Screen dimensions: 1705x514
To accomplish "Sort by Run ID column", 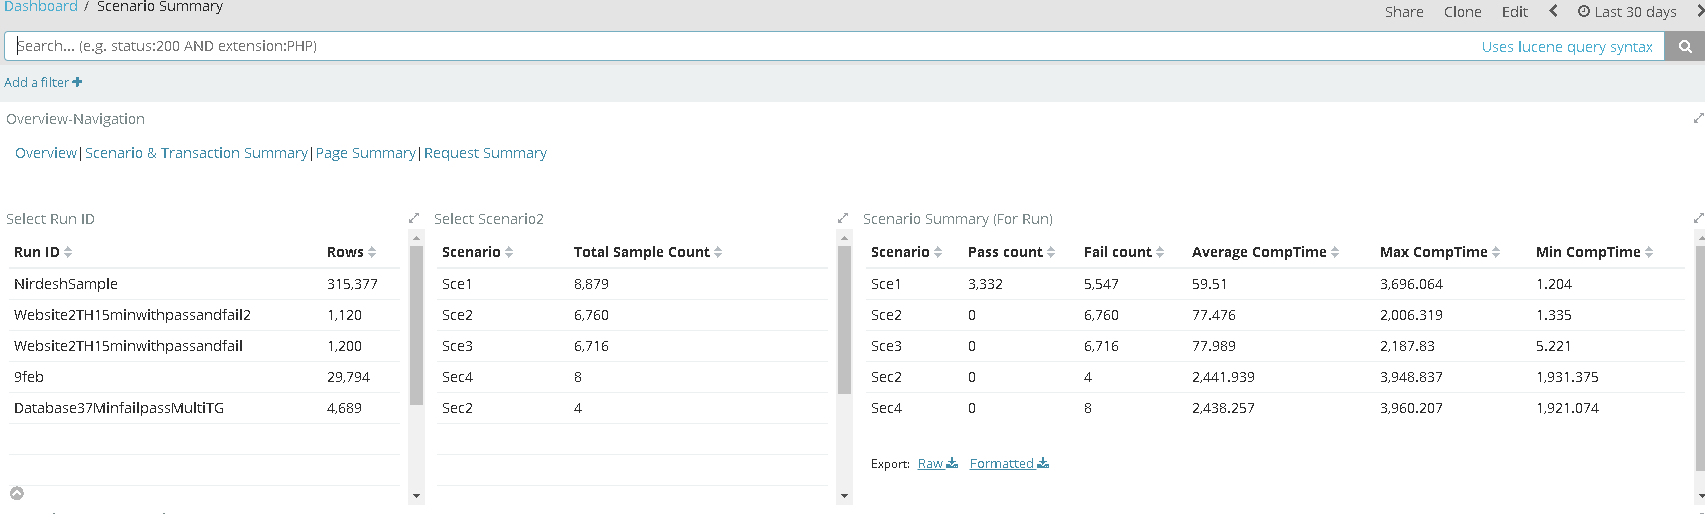I will (68, 252).
